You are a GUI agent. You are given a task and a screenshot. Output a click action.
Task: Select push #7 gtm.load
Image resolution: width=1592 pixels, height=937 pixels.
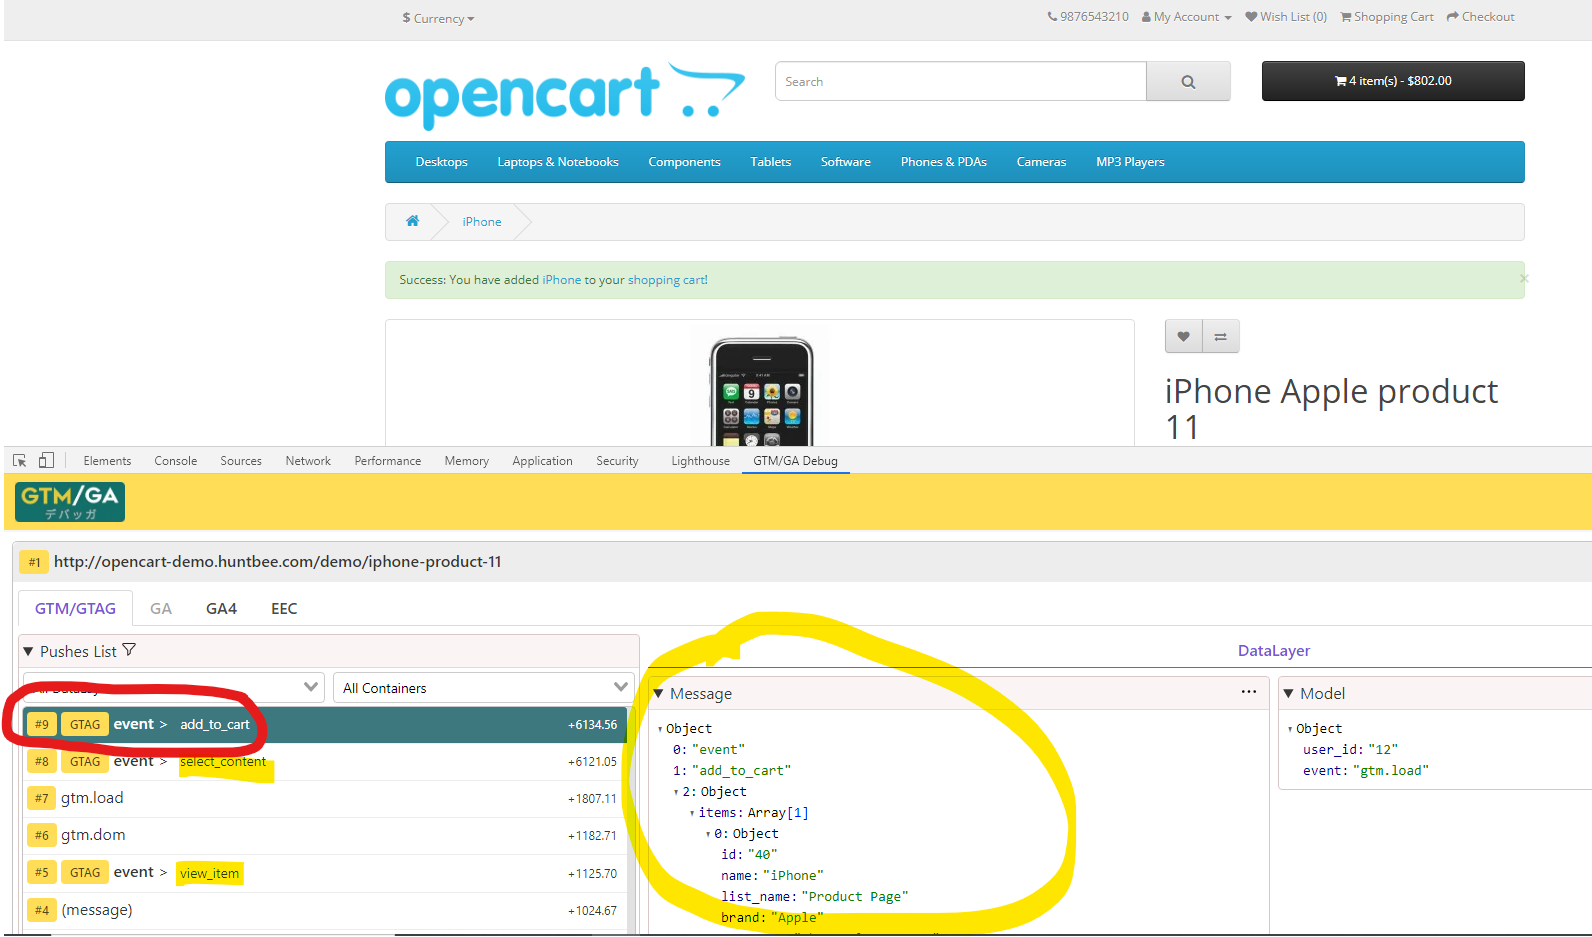pyautogui.click(x=325, y=798)
